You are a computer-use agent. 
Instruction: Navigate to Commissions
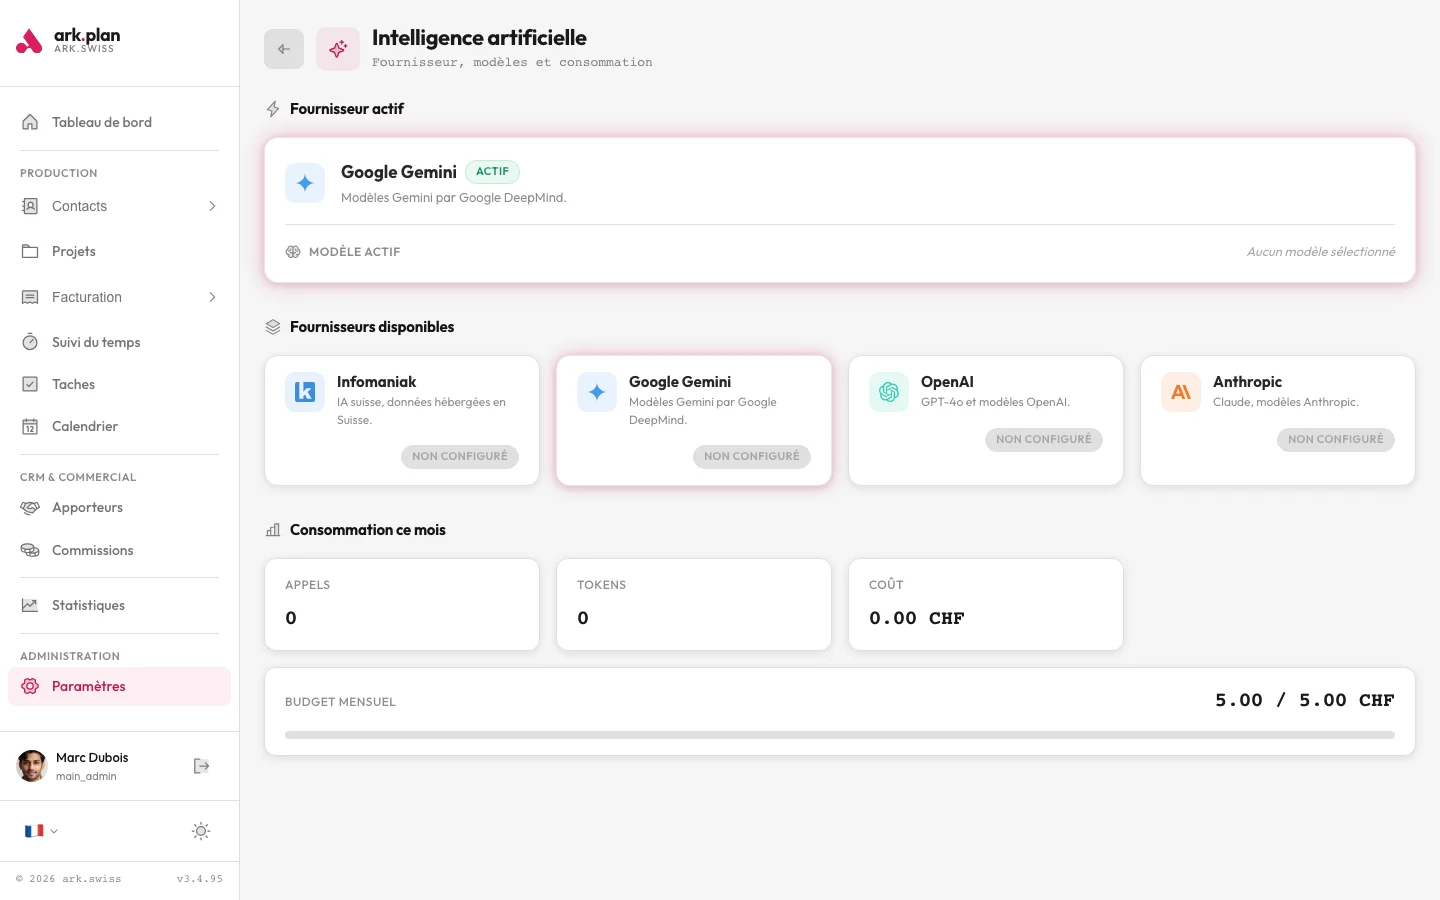[119, 550]
